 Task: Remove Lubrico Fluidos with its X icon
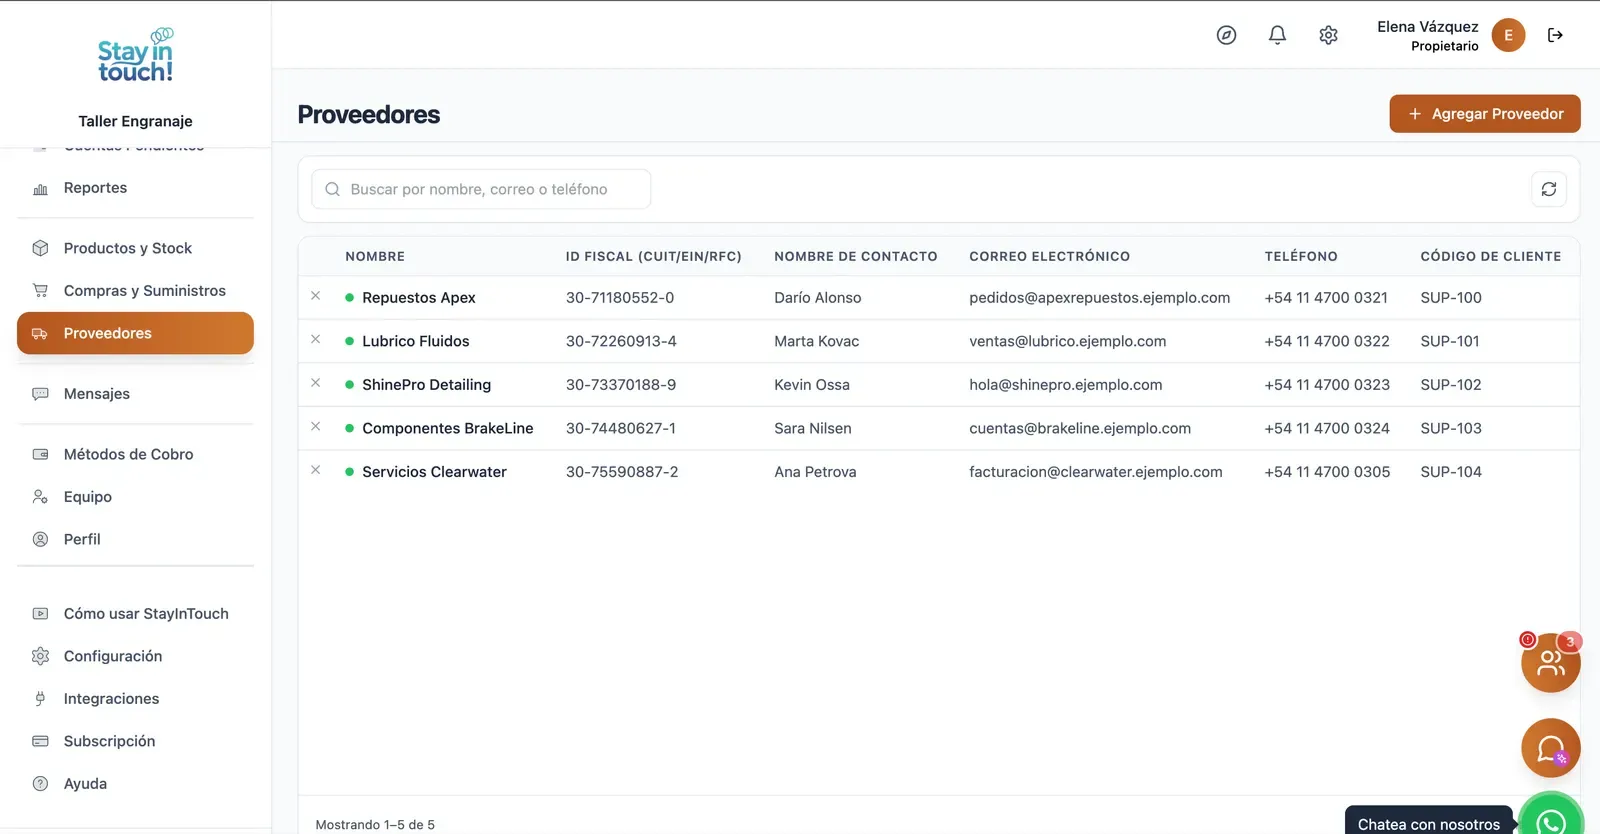[315, 339]
